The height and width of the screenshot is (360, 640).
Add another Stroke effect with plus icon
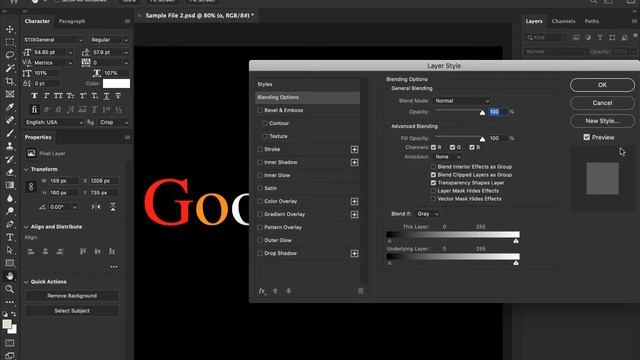pyautogui.click(x=354, y=149)
